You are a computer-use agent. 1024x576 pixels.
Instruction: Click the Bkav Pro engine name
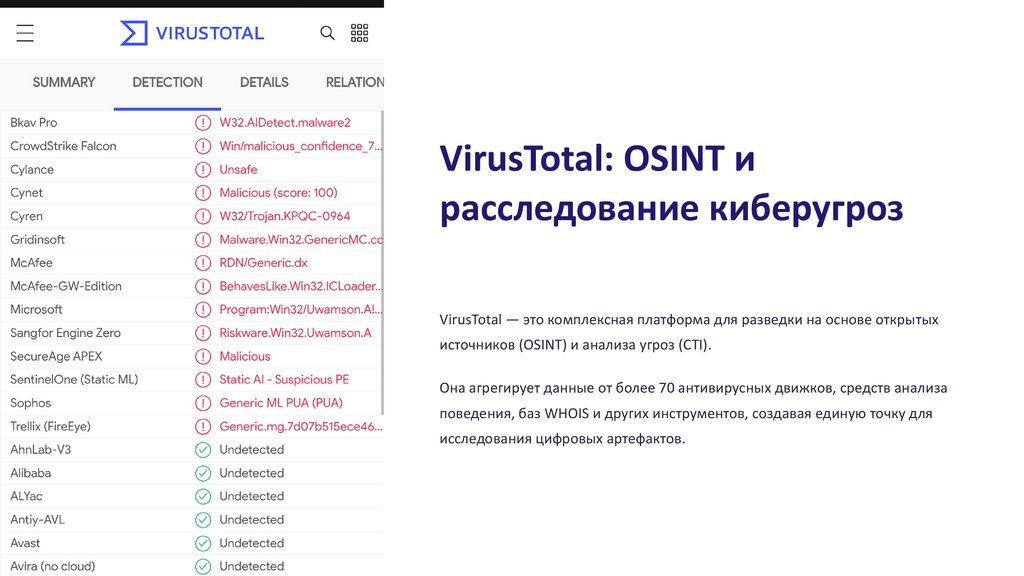pyautogui.click(x=34, y=123)
